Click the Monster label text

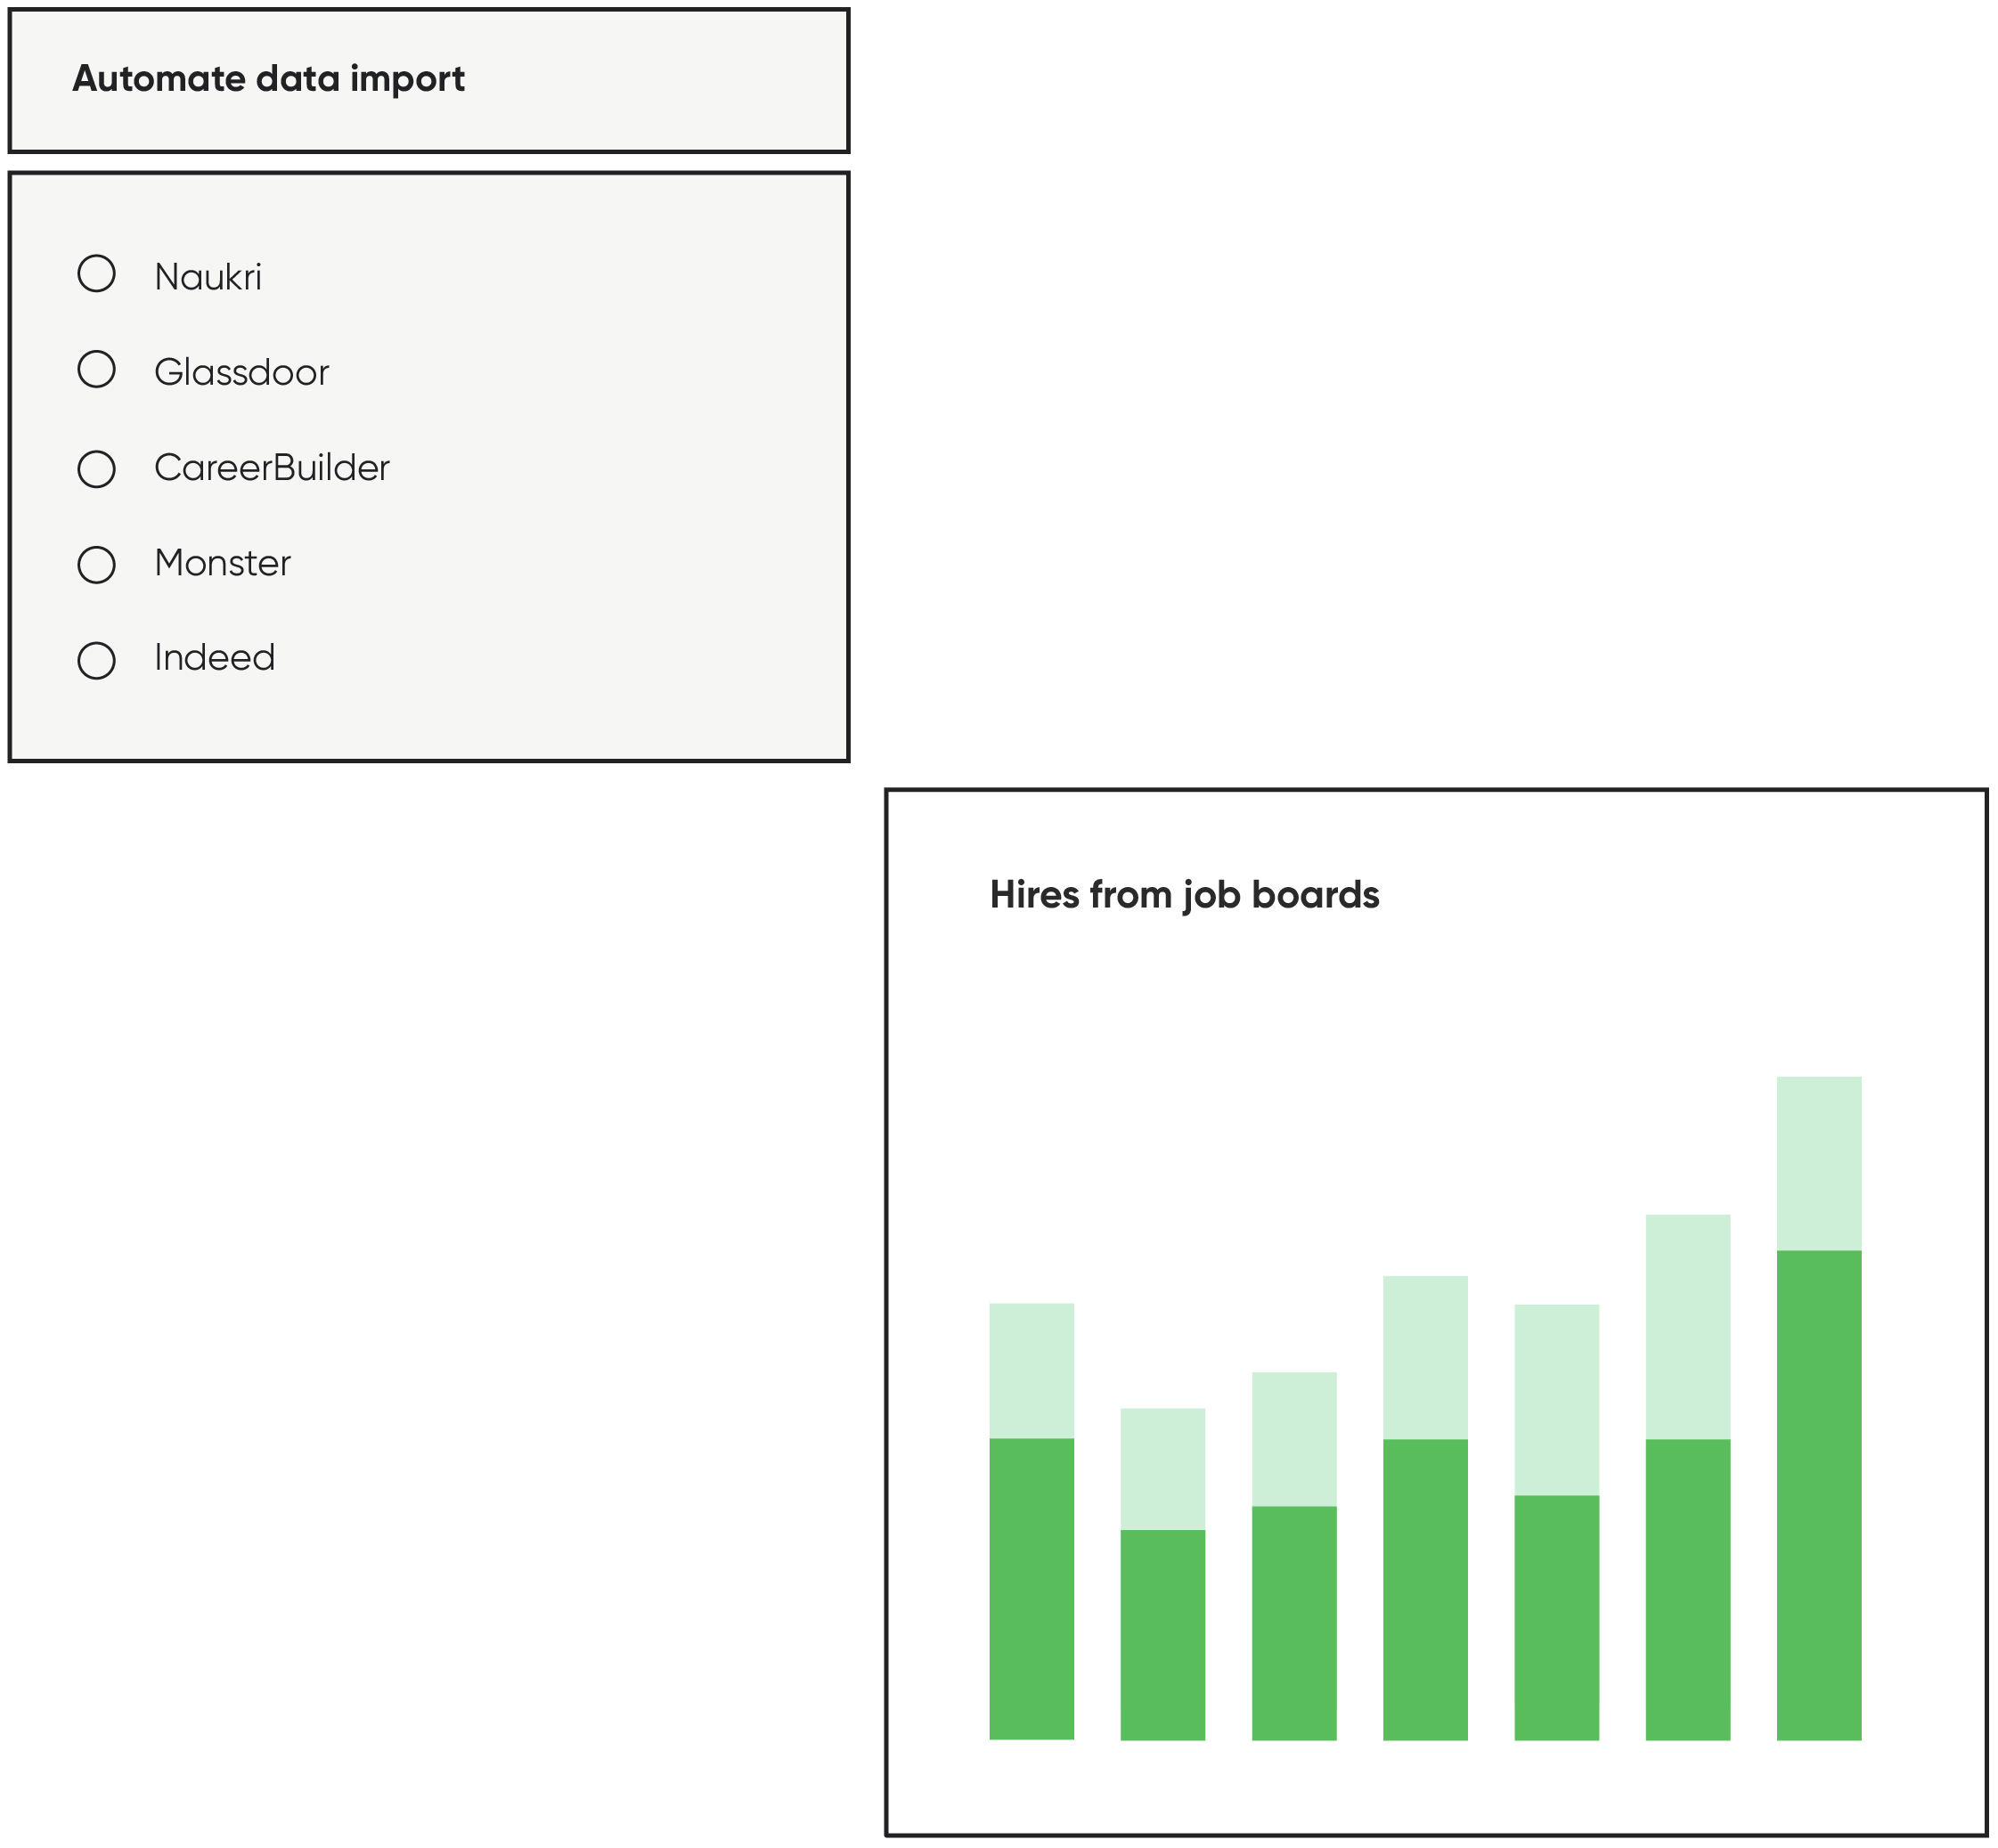point(222,563)
